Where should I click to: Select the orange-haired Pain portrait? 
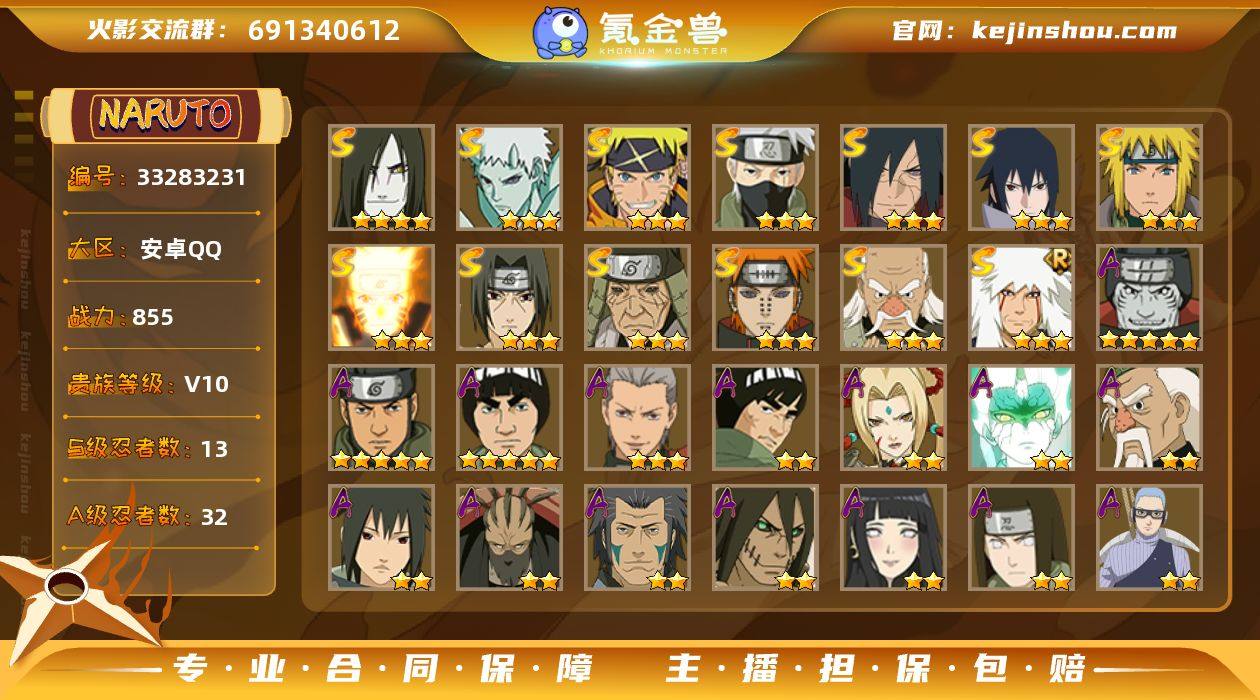(765, 298)
